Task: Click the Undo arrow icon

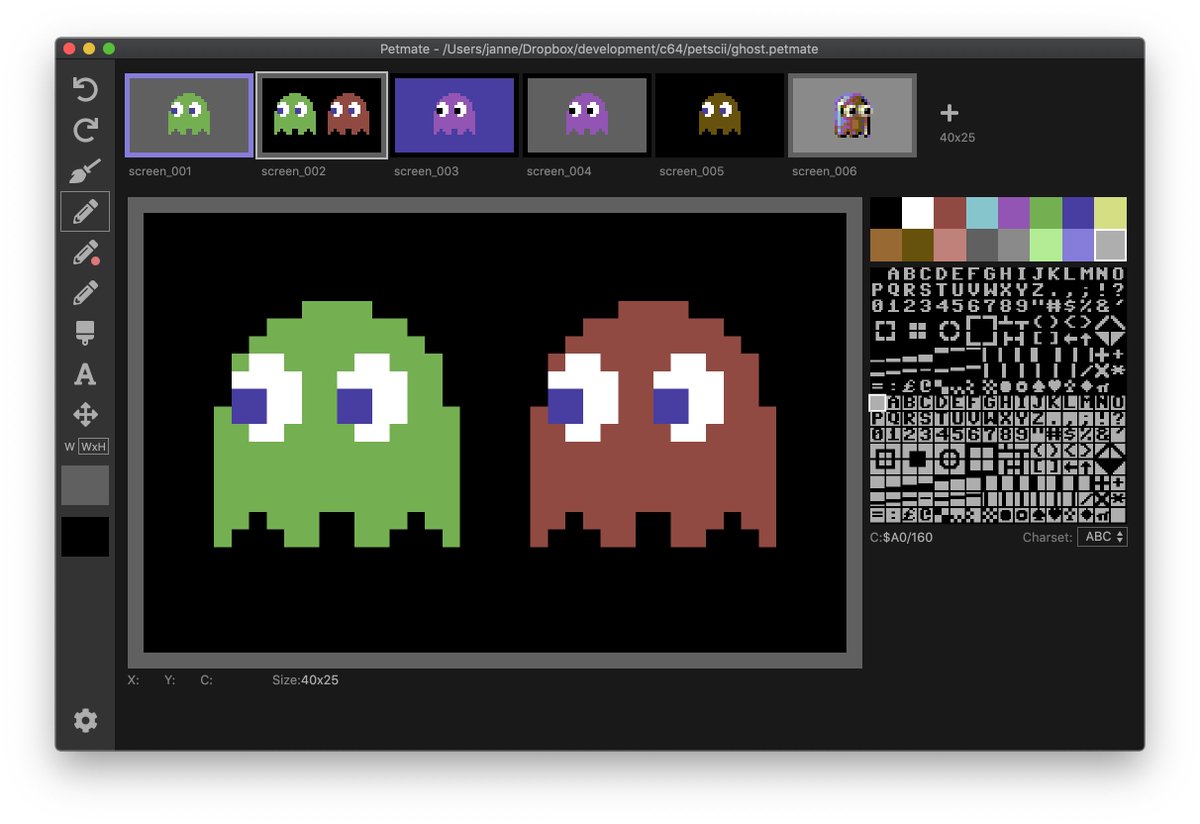Action: pos(85,89)
